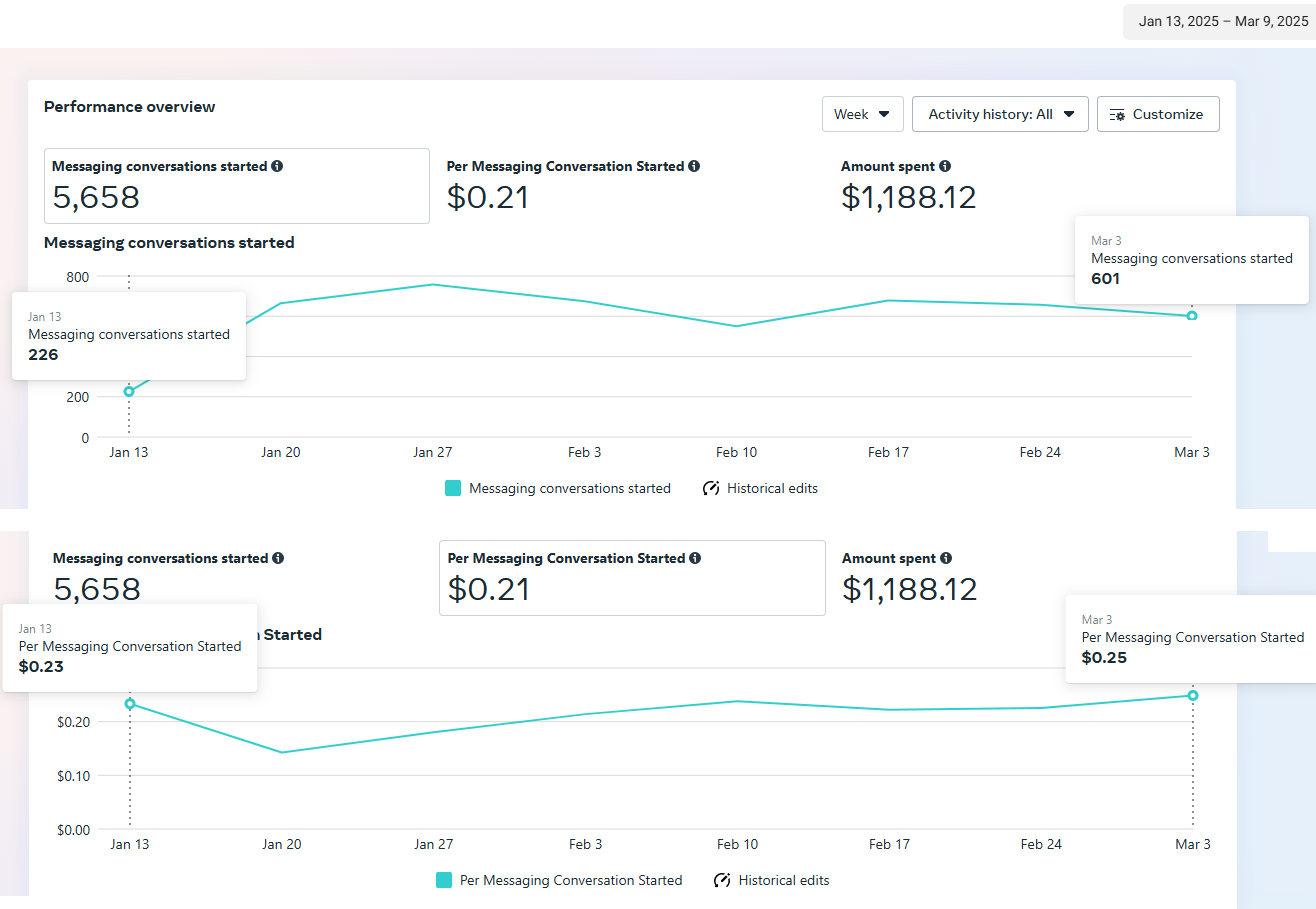Click the teal Per Messaging Conversation Started legend swatch
The height and width of the screenshot is (909, 1316).
(444, 880)
